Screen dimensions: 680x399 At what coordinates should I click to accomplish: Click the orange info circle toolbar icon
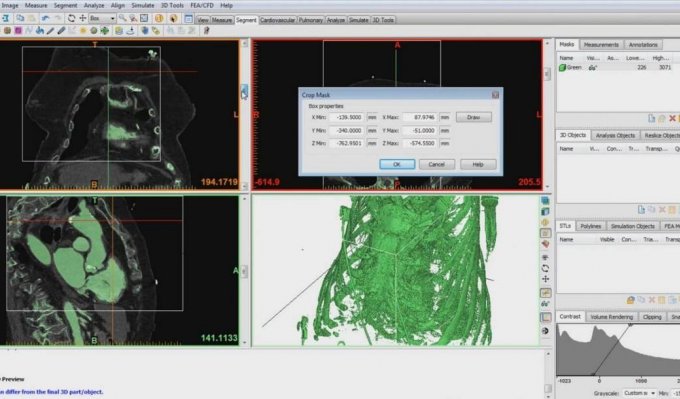click(159, 18)
